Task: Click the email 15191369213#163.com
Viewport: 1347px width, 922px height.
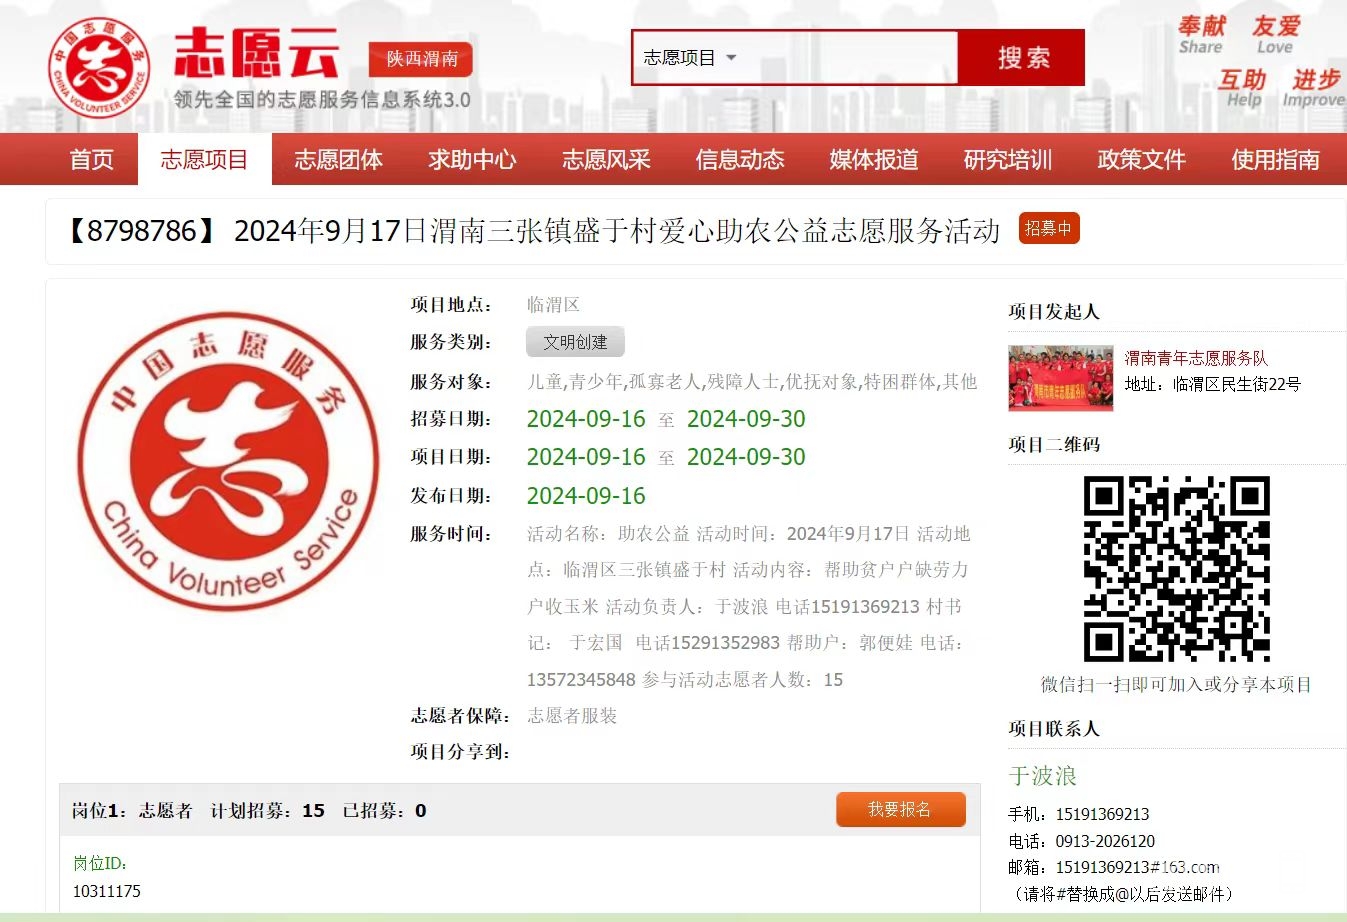Action: click(x=1138, y=868)
